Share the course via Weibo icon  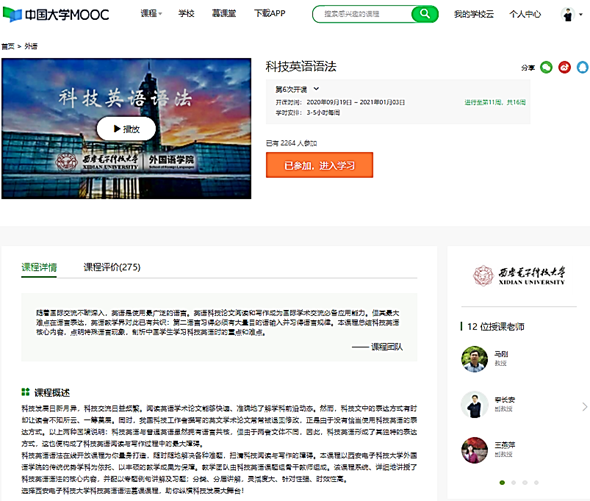click(x=564, y=67)
